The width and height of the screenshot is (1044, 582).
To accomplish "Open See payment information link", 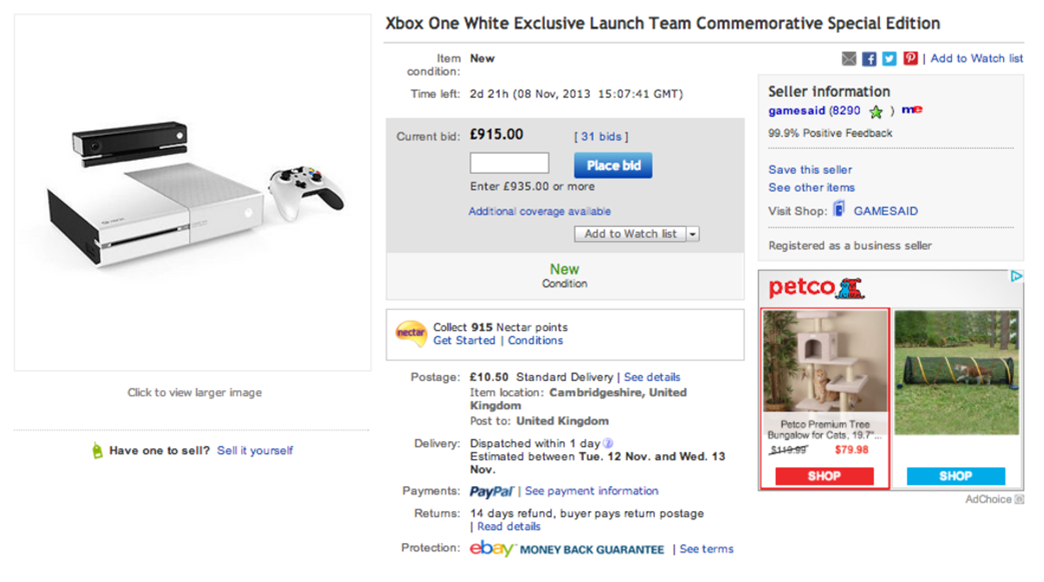I will pos(591,491).
